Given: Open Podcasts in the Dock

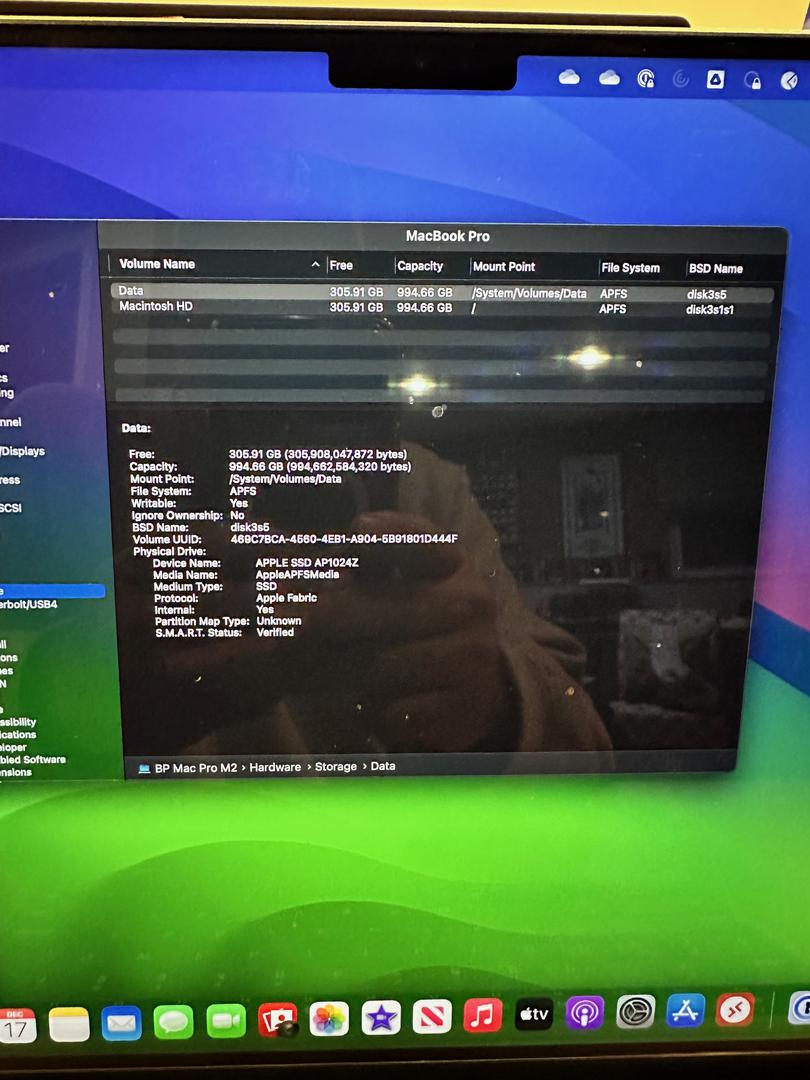Looking at the screenshot, I should pyautogui.click(x=585, y=1012).
